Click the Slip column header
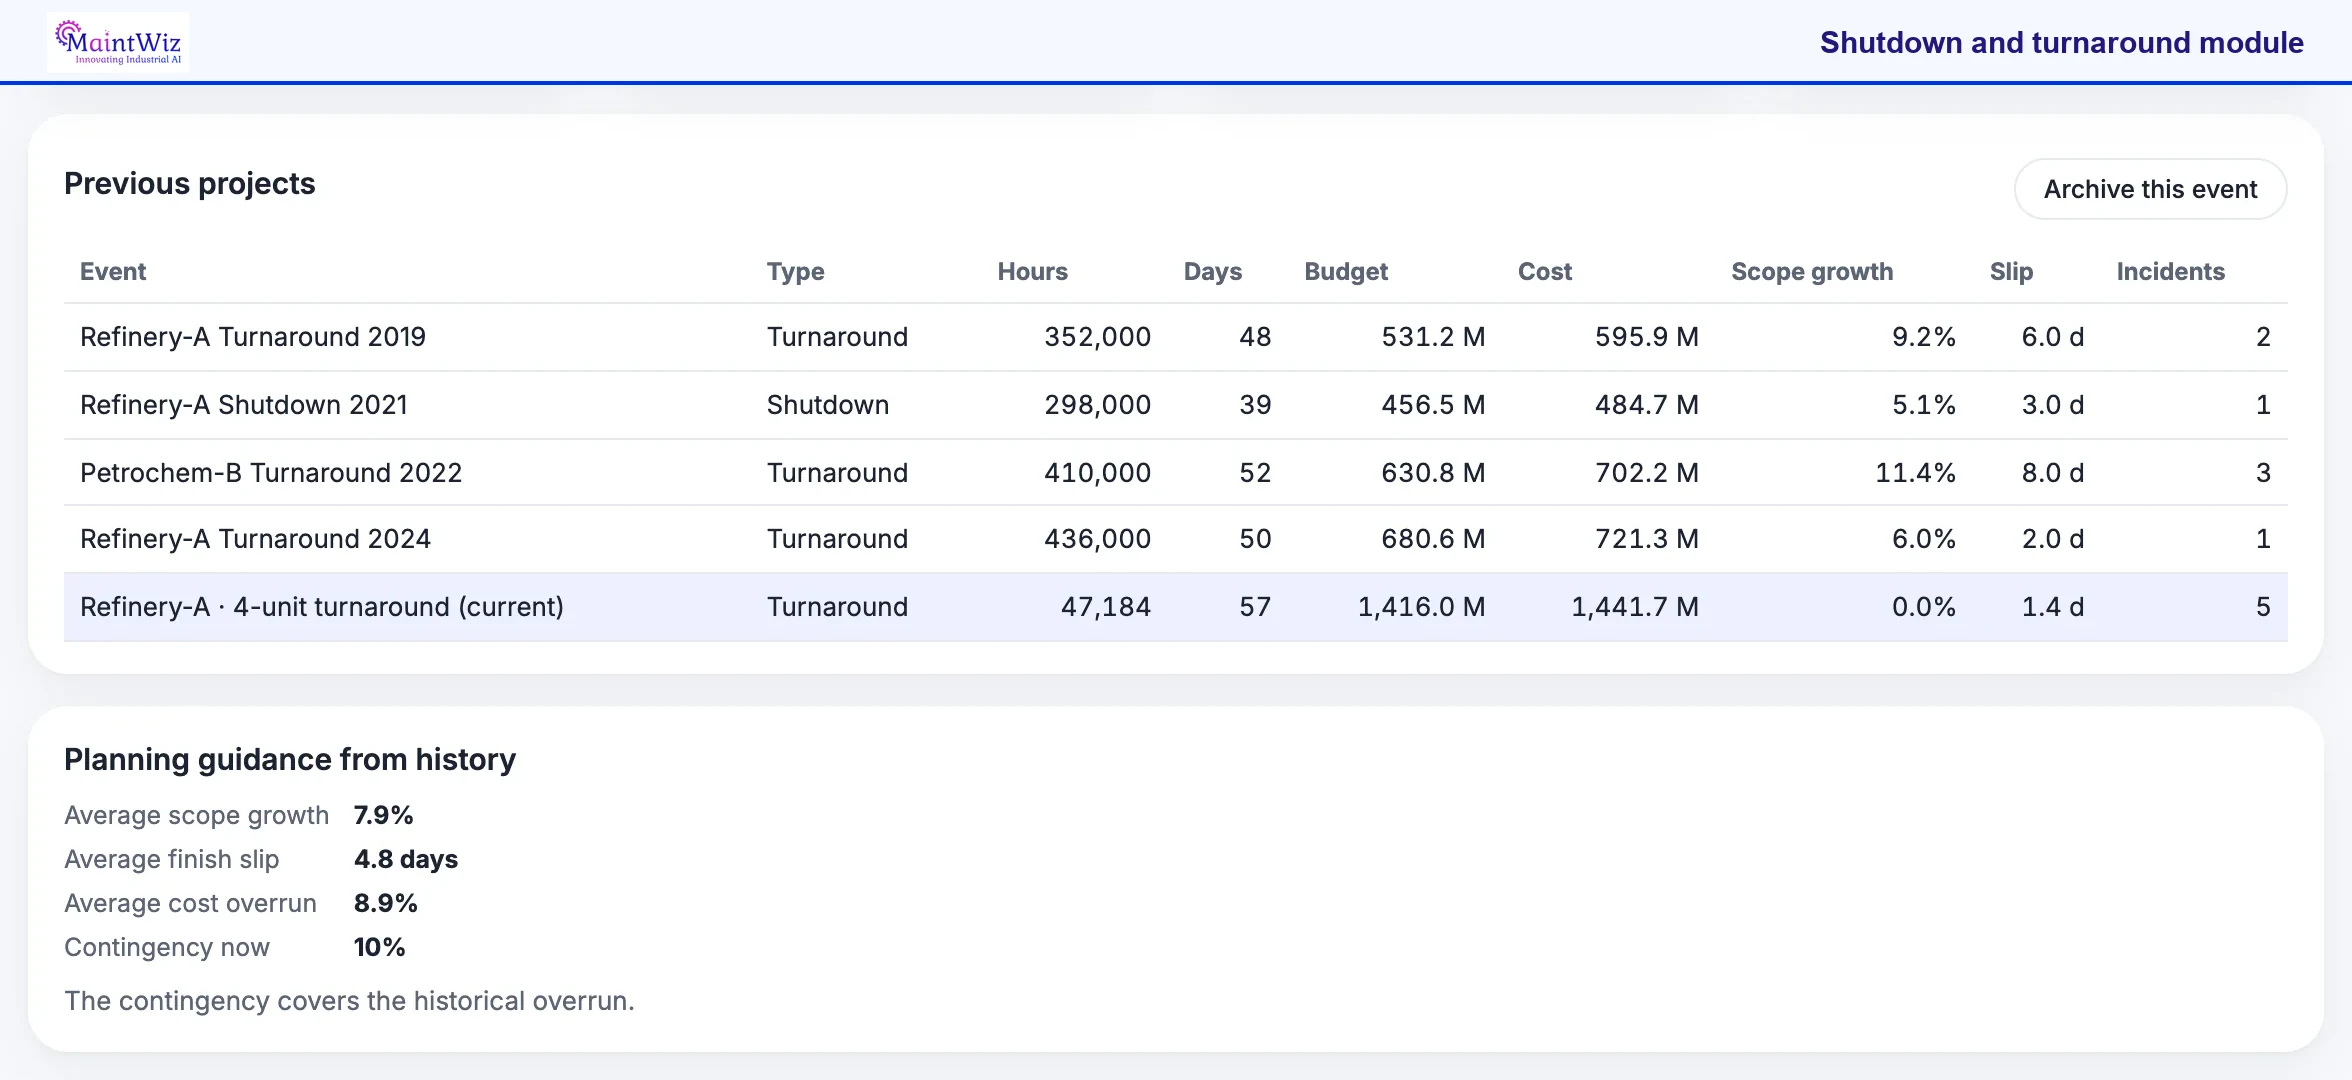 [2011, 271]
